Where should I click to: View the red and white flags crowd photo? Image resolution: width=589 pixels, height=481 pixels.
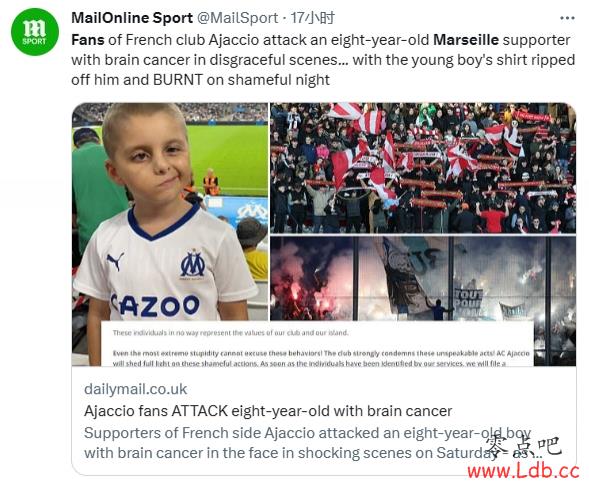pyautogui.click(x=423, y=168)
